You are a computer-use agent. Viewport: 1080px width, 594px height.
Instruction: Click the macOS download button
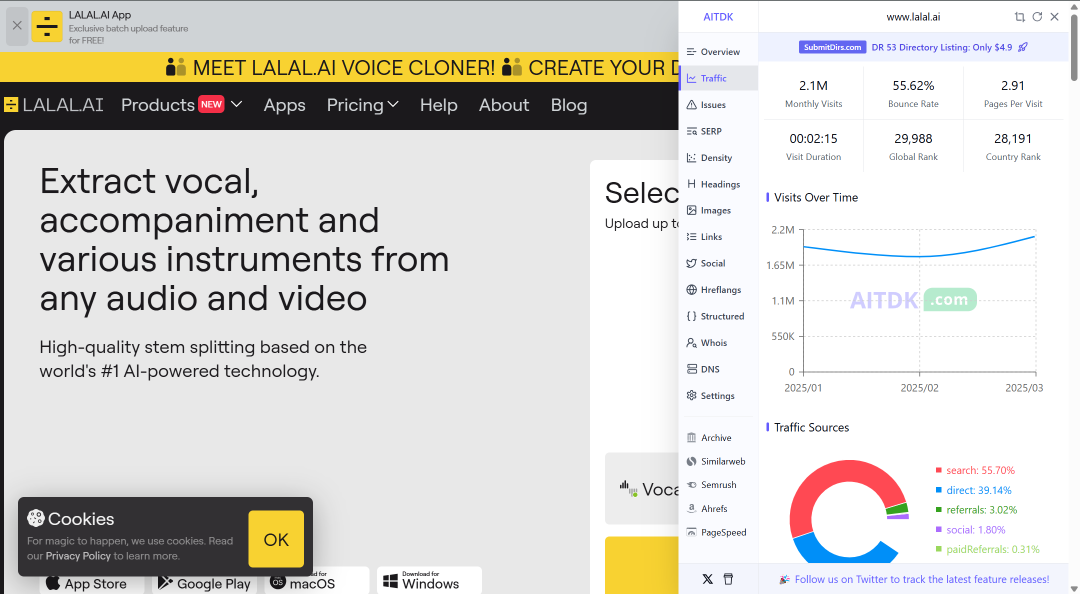pyautogui.click(x=317, y=582)
